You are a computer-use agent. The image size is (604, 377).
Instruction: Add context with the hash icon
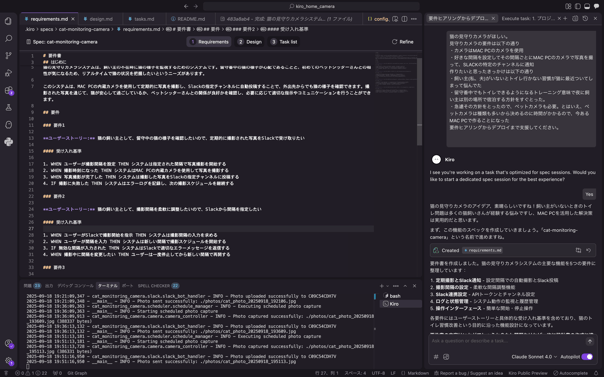pos(436,357)
